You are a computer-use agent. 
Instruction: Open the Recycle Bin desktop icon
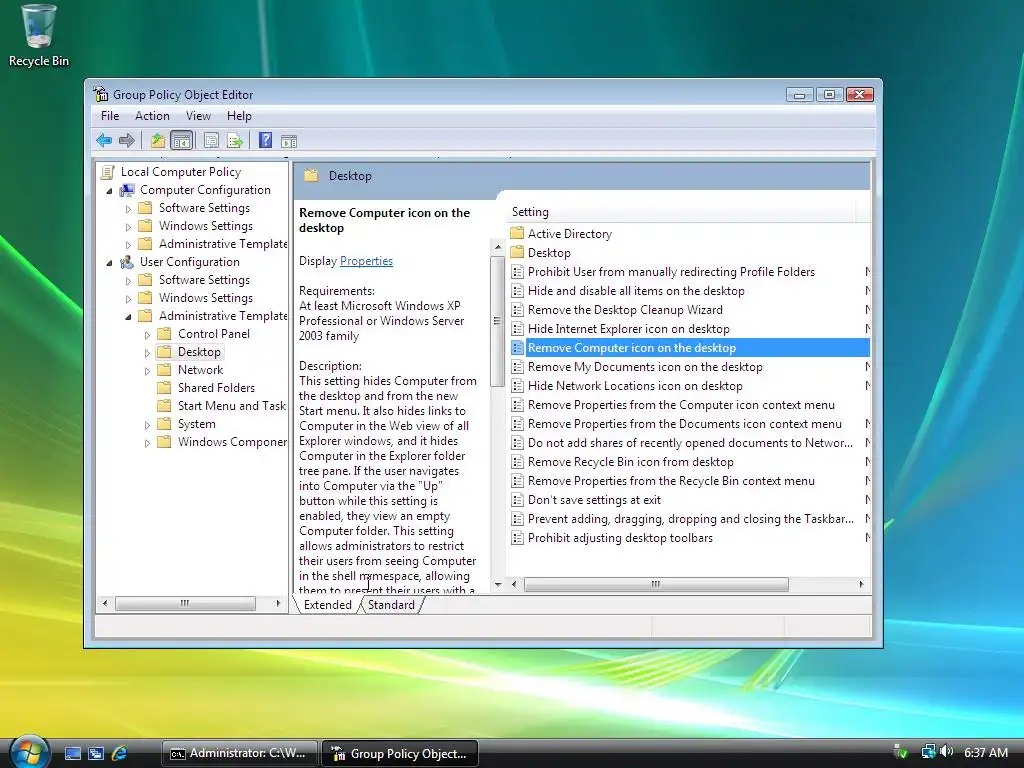(39, 36)
